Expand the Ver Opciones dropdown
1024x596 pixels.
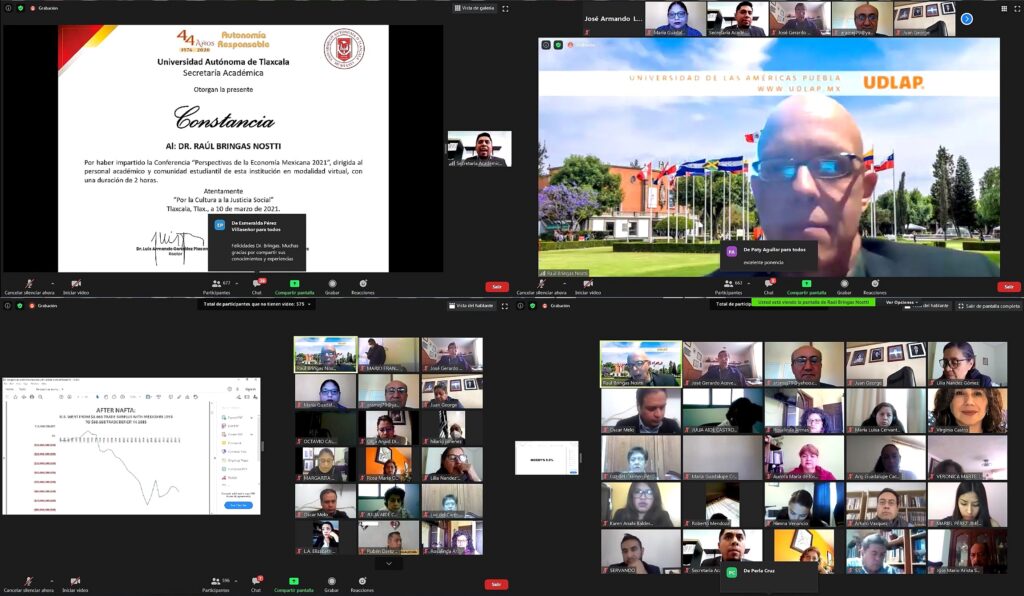pos(902,302)
